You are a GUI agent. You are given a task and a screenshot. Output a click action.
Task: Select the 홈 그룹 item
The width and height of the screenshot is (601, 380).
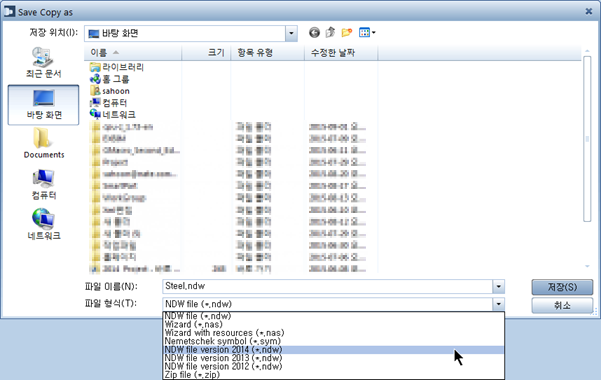click(x=110, y=79)
